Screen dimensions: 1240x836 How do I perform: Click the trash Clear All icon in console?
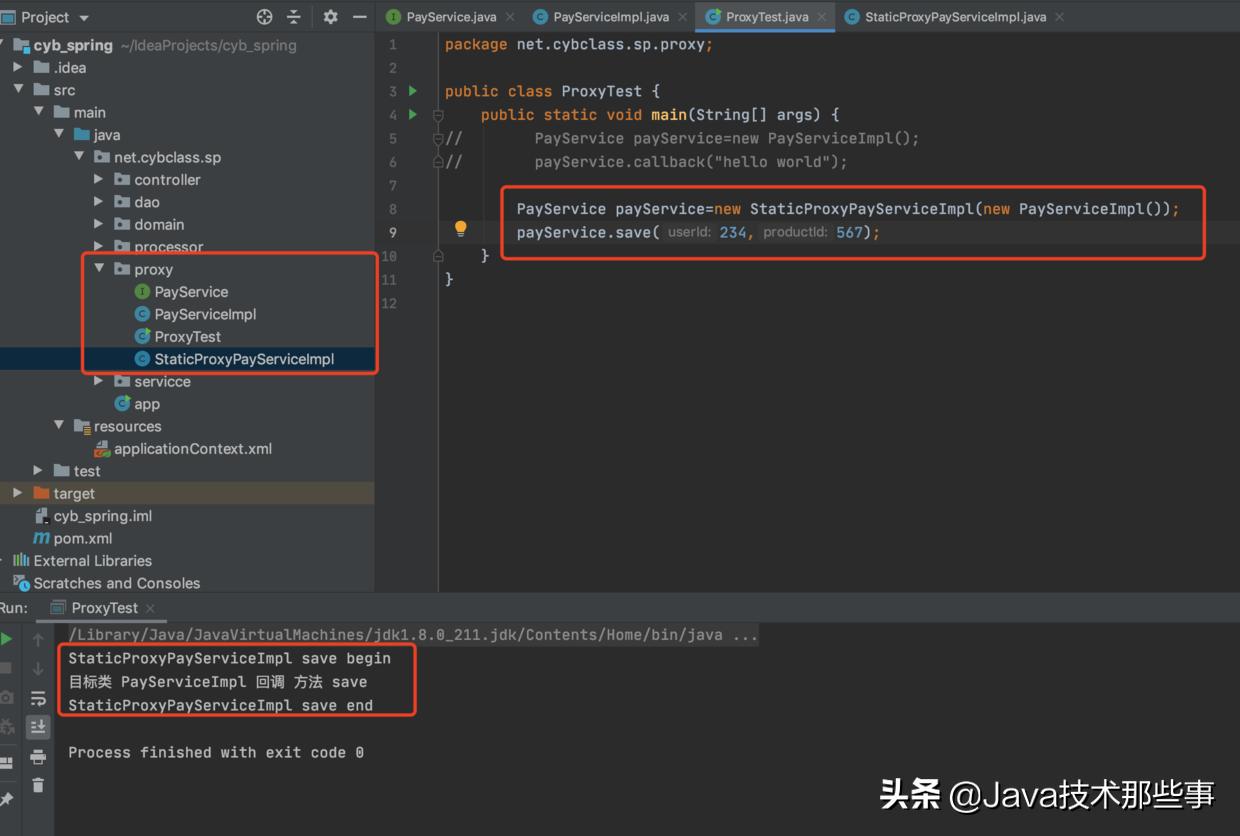click(x=38, y=785)
